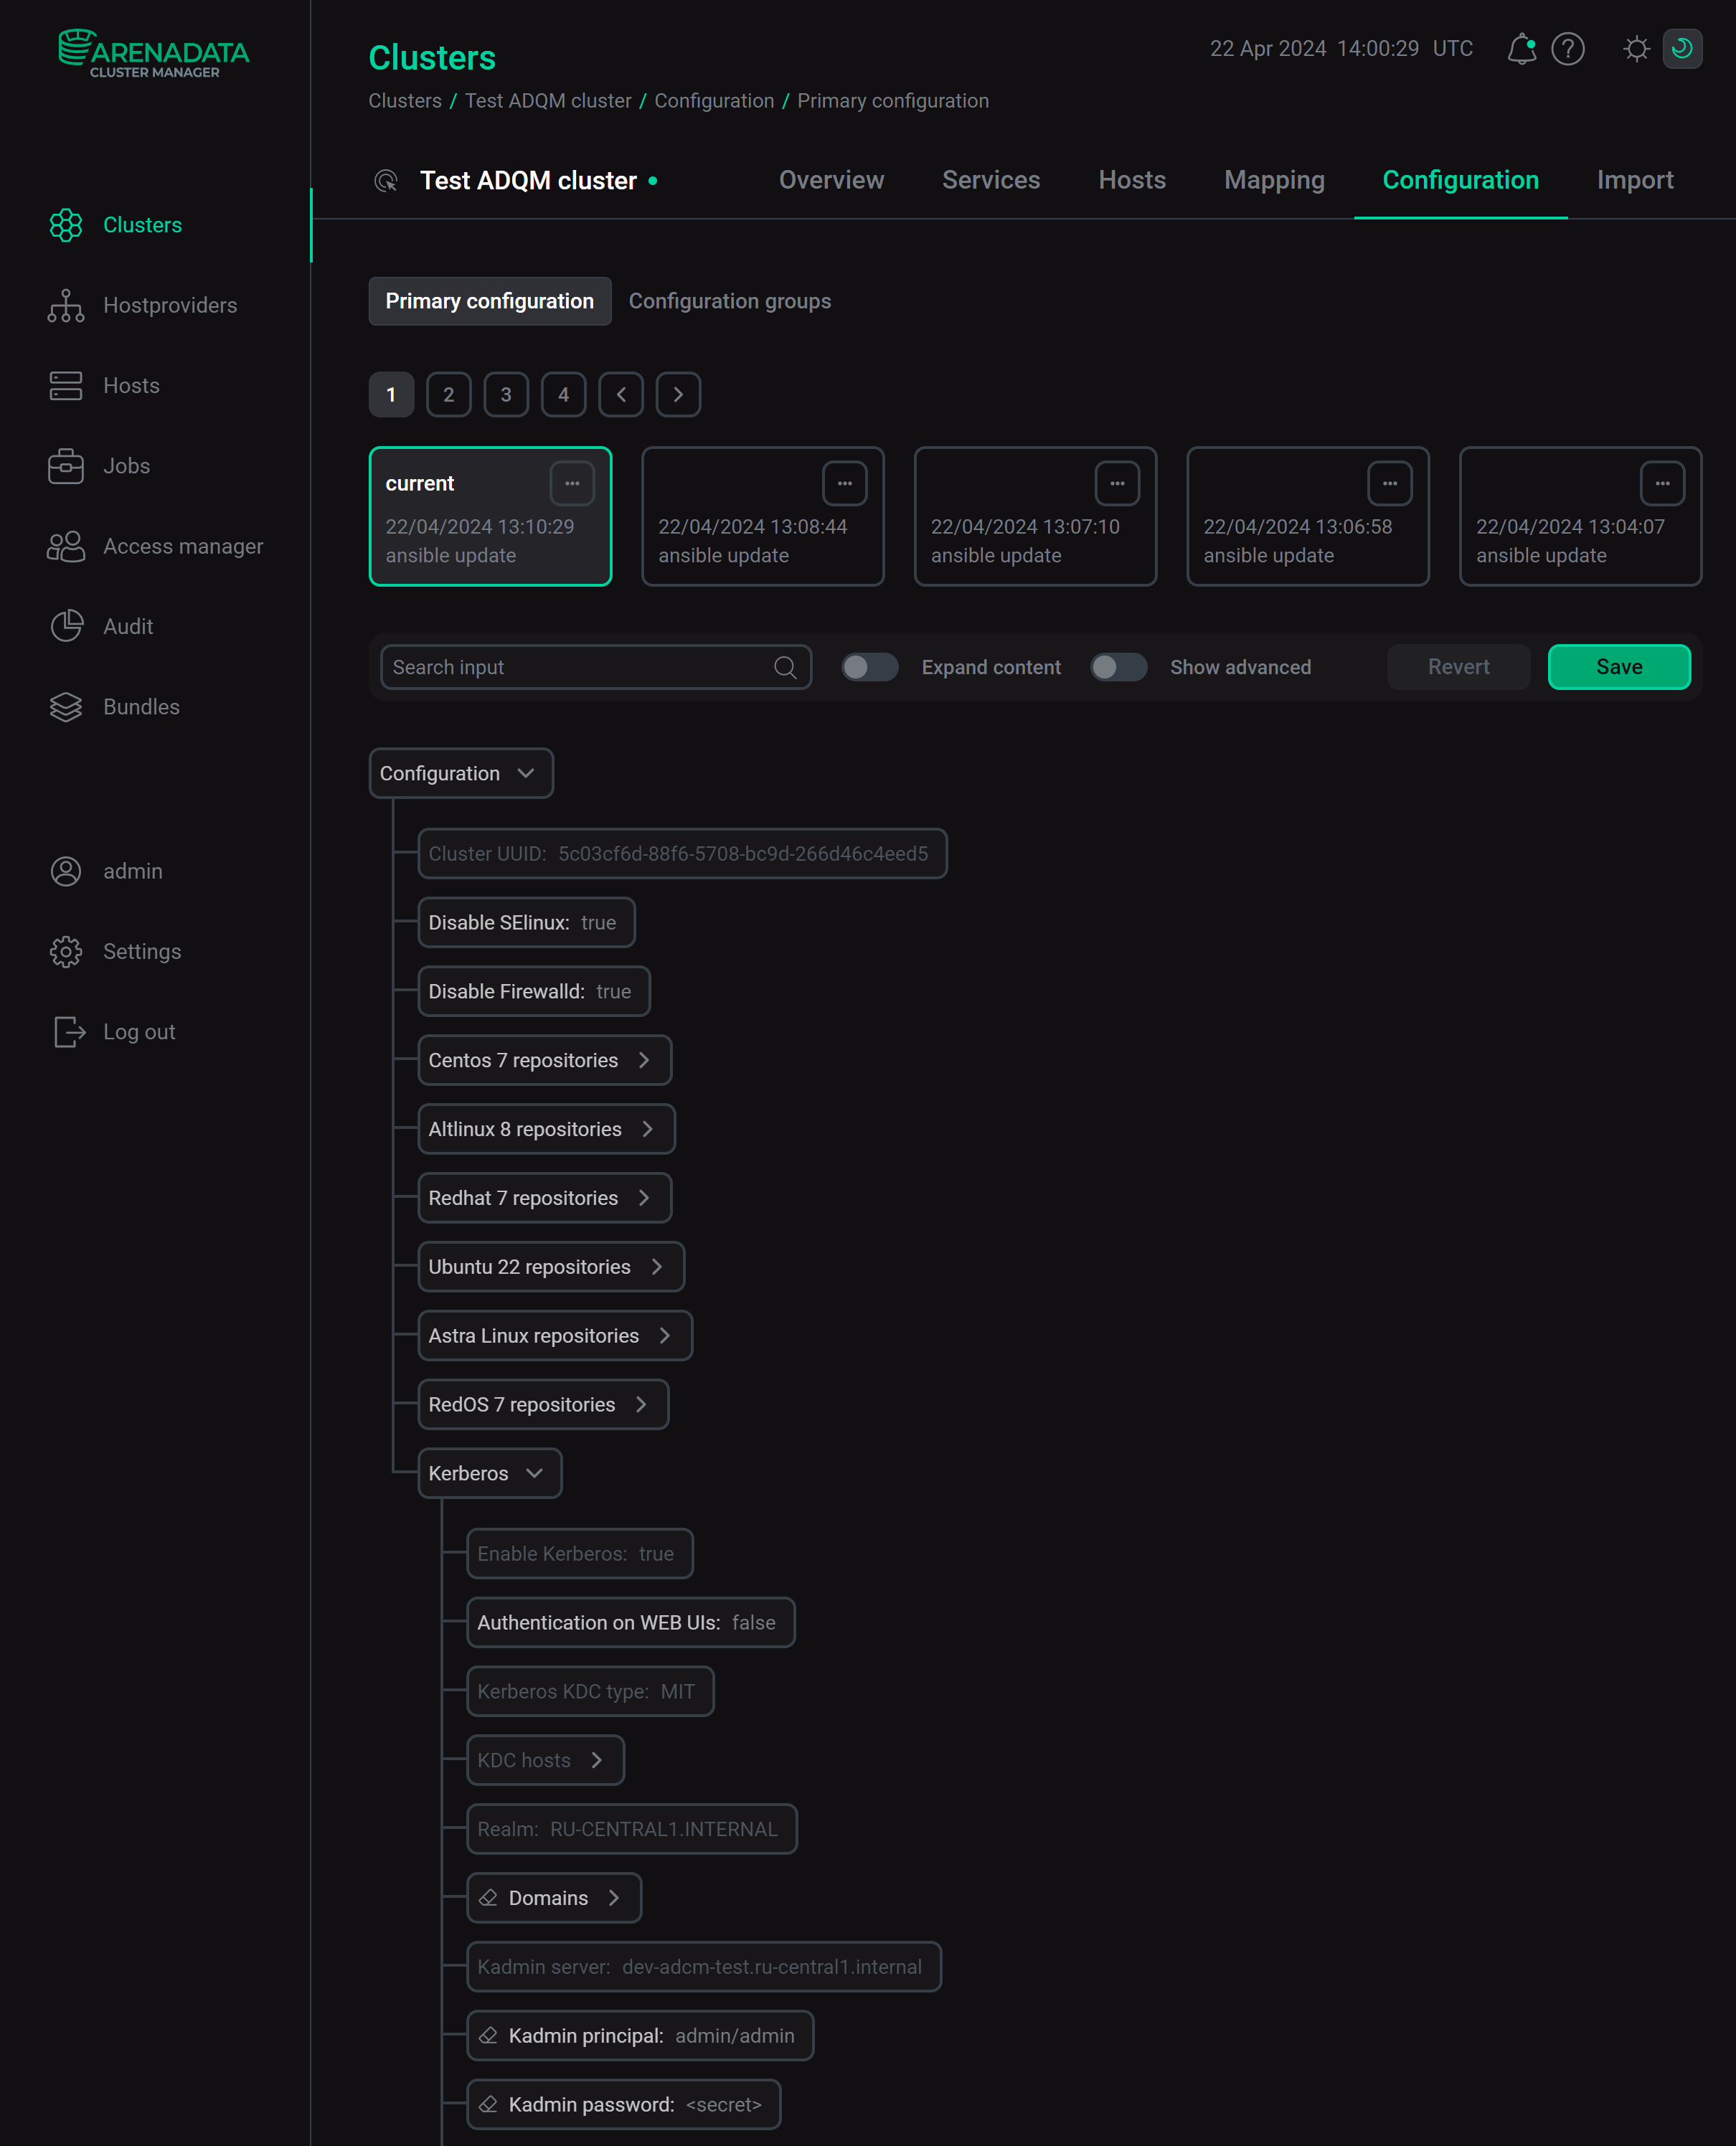Click the Revert button
Screen dimensions: 1736x2146
point(1456,668)
